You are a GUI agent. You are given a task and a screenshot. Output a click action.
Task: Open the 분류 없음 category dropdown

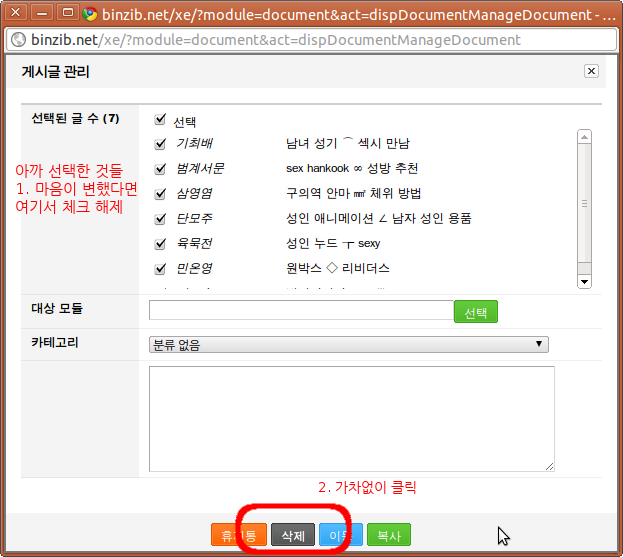tap(348, 344)
